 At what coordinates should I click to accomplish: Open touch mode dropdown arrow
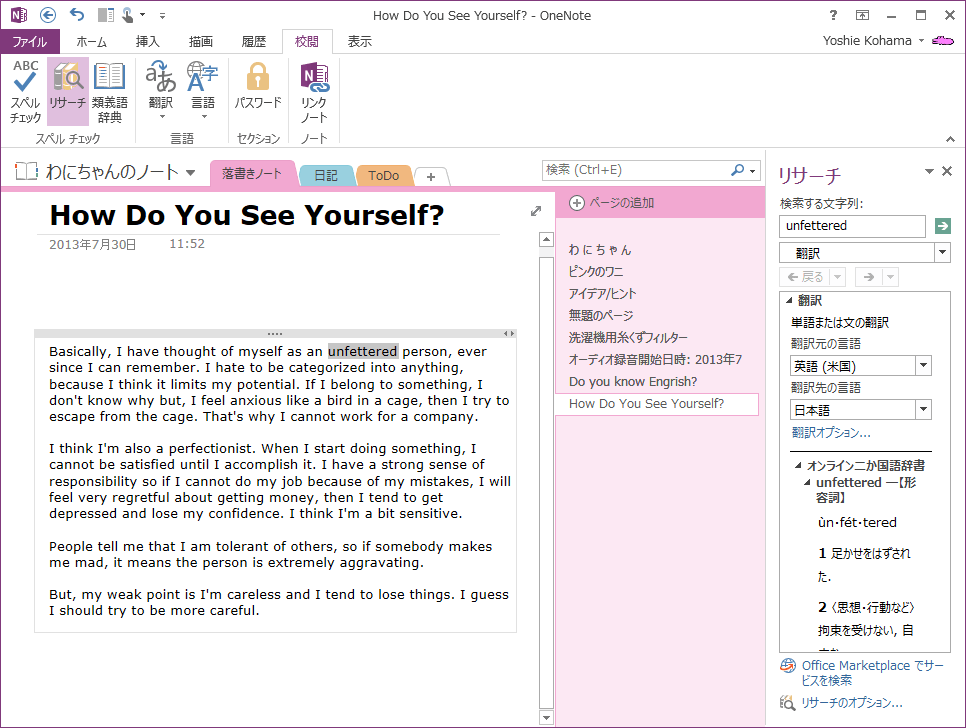143,15
